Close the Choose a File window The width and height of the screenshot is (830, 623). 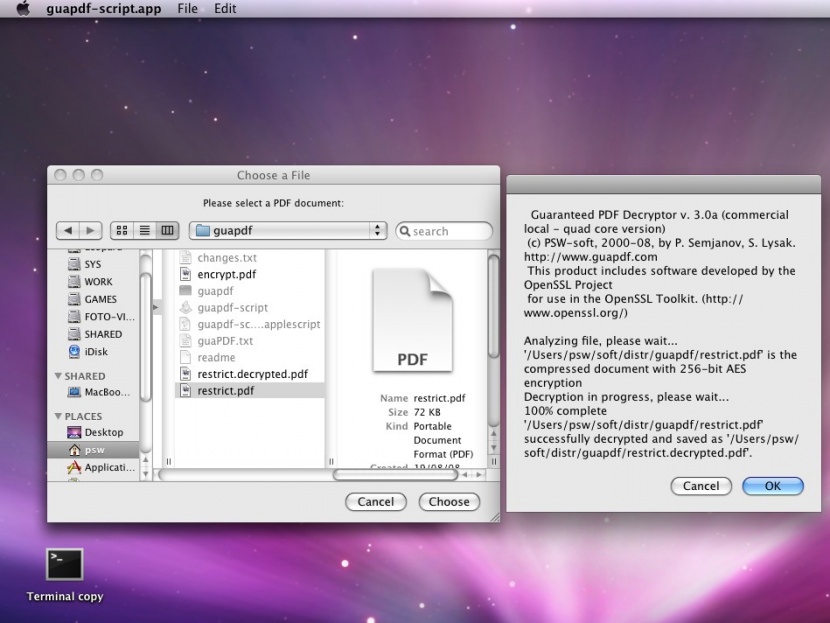(60, 175)
